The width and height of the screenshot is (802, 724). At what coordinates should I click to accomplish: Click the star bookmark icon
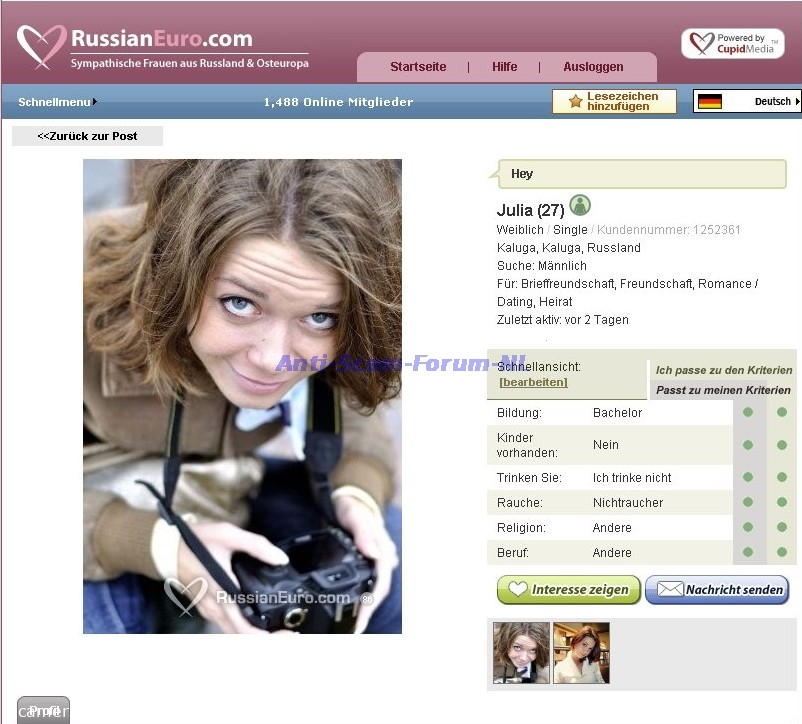click(x=575, y=102)
